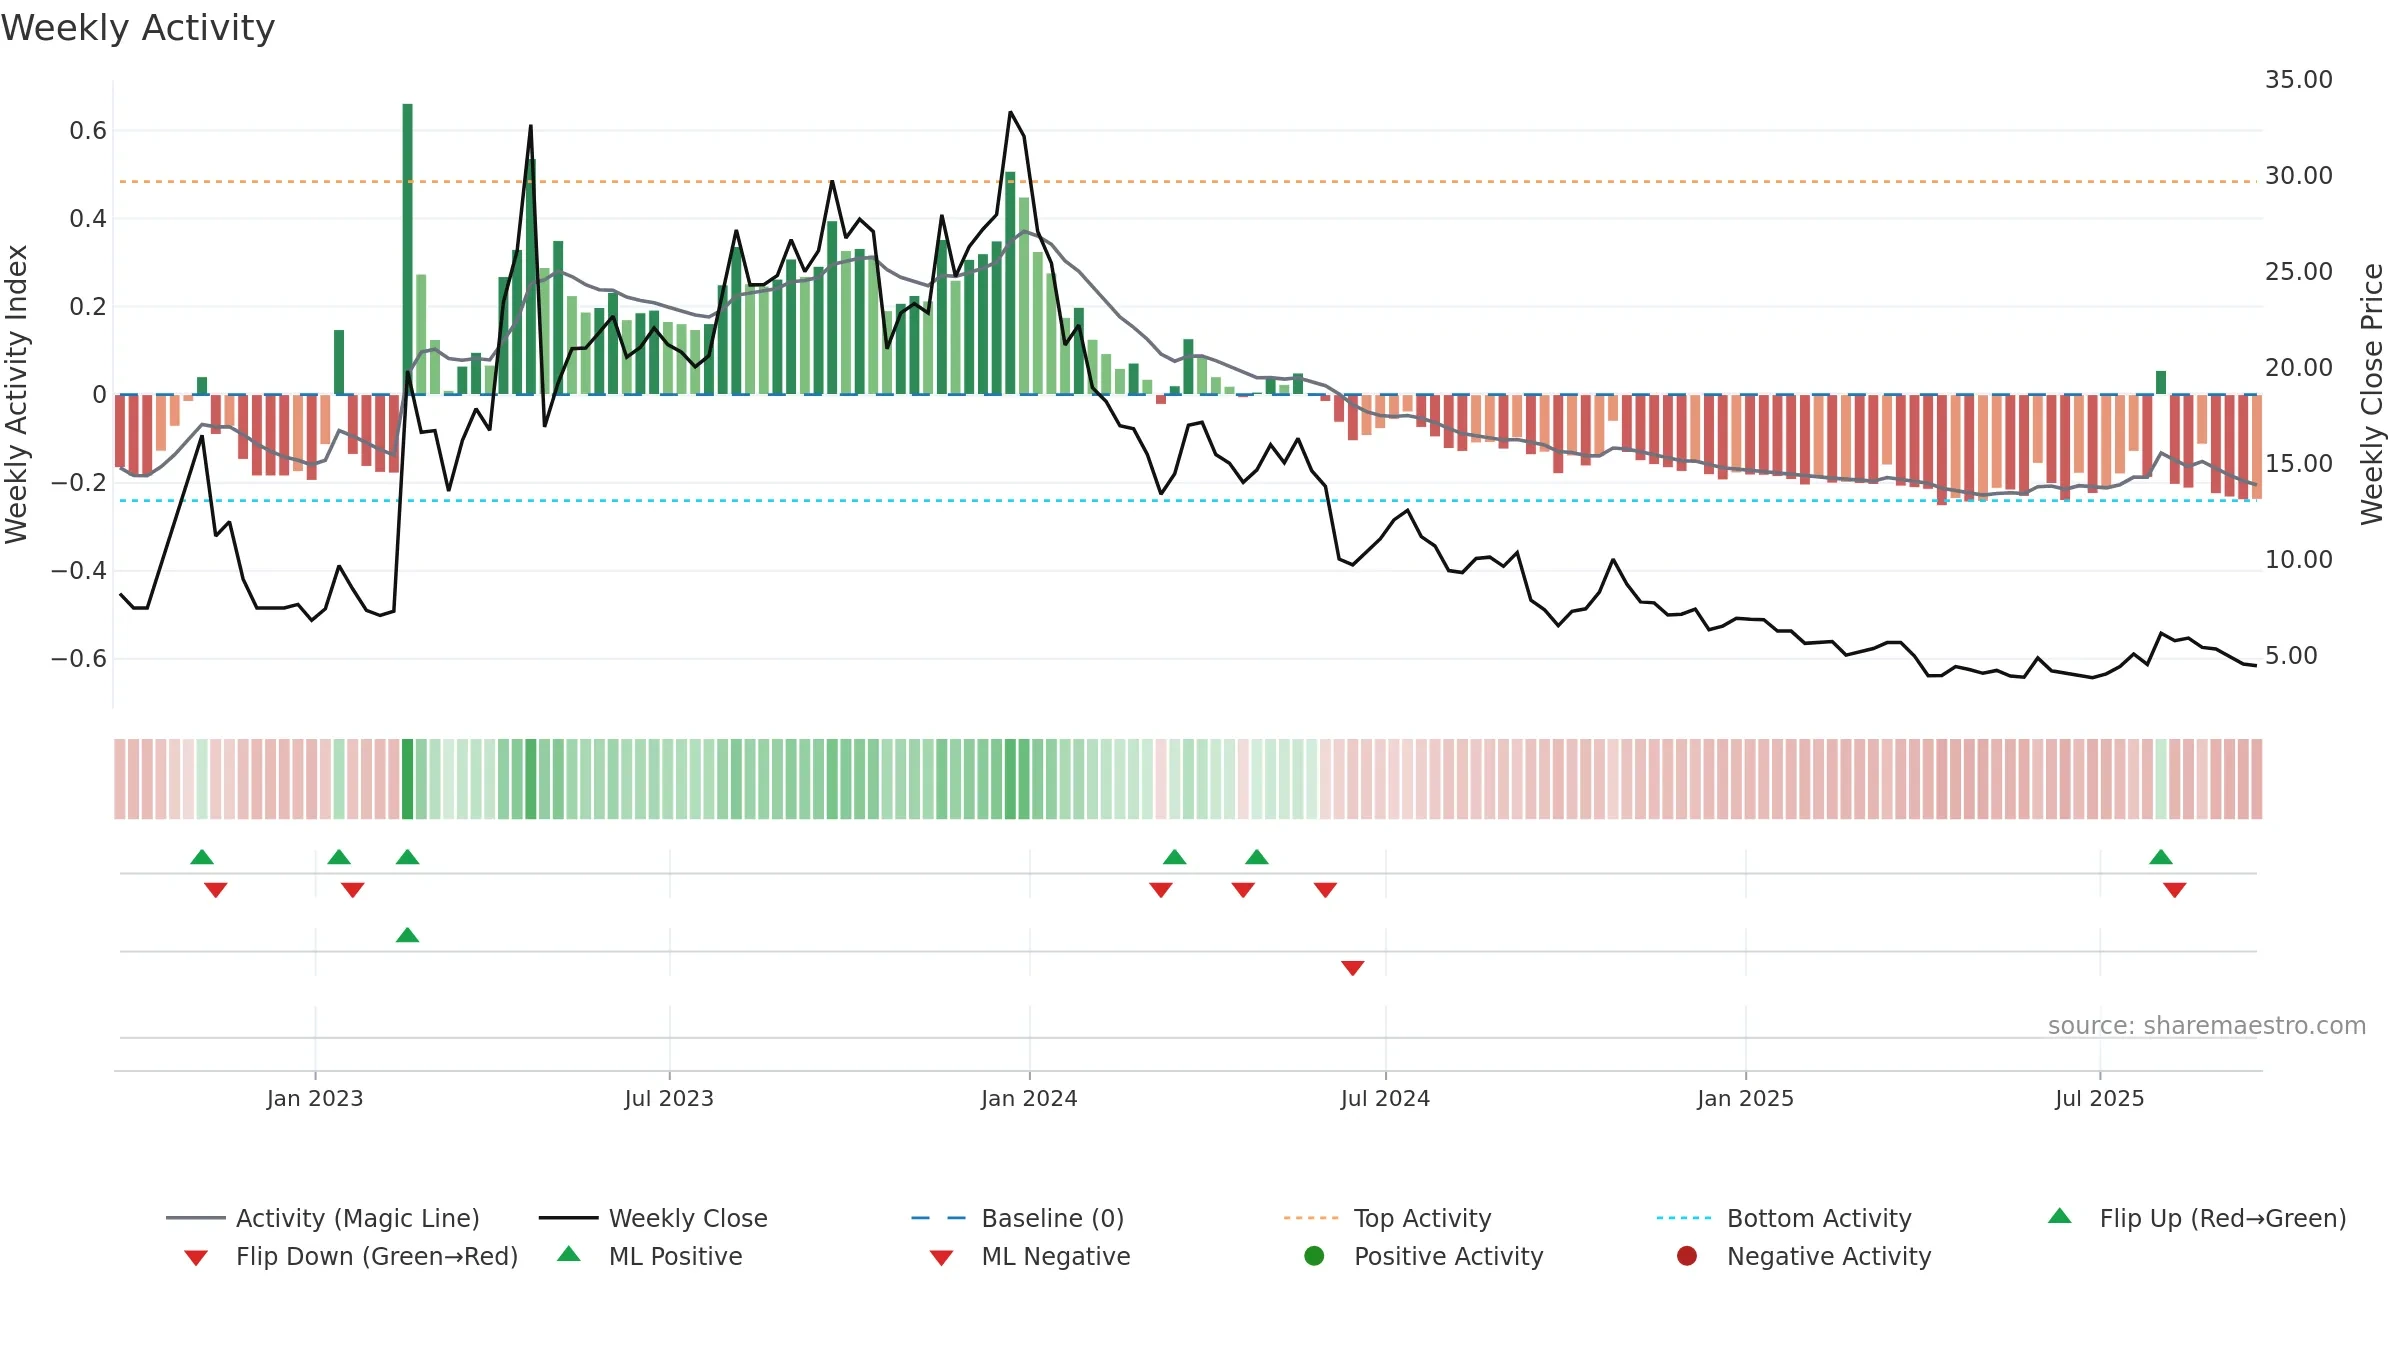This screenshot has width=2400, height=1350.
Task: Select the ML Positive triangle marker in early 2023
Action: click(407, 935)
